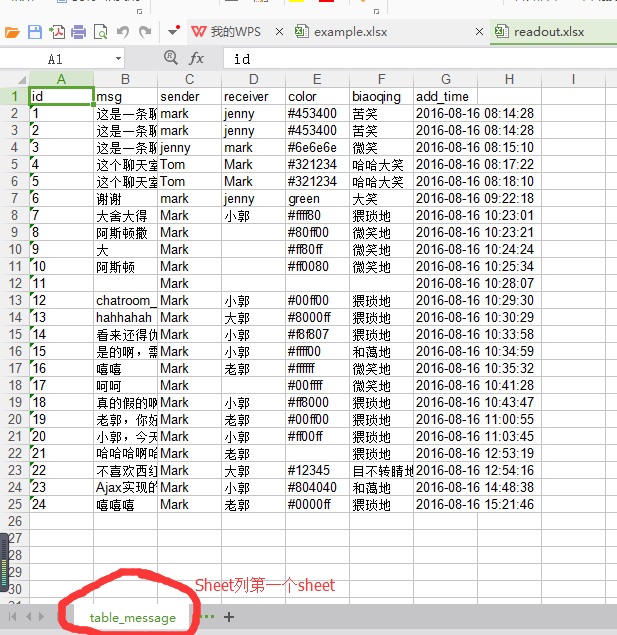Click the open folder icon in toolbar
Image resolution: width=617 pixels, height=635 pixels.
pyautogui.click(x=12, y=32)
